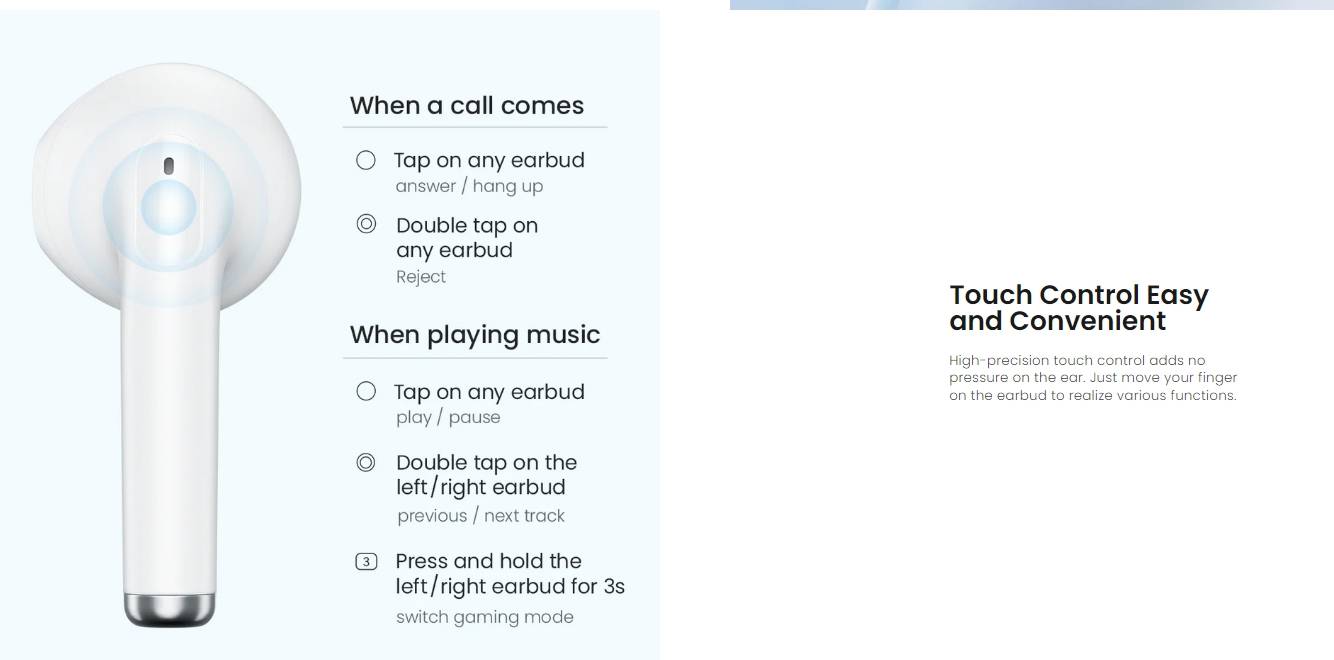This screenshot has width=1334, height=660.
Task: Click the double-tap icon beside "Double tap on the left/right earbud"
Action: 366,462
